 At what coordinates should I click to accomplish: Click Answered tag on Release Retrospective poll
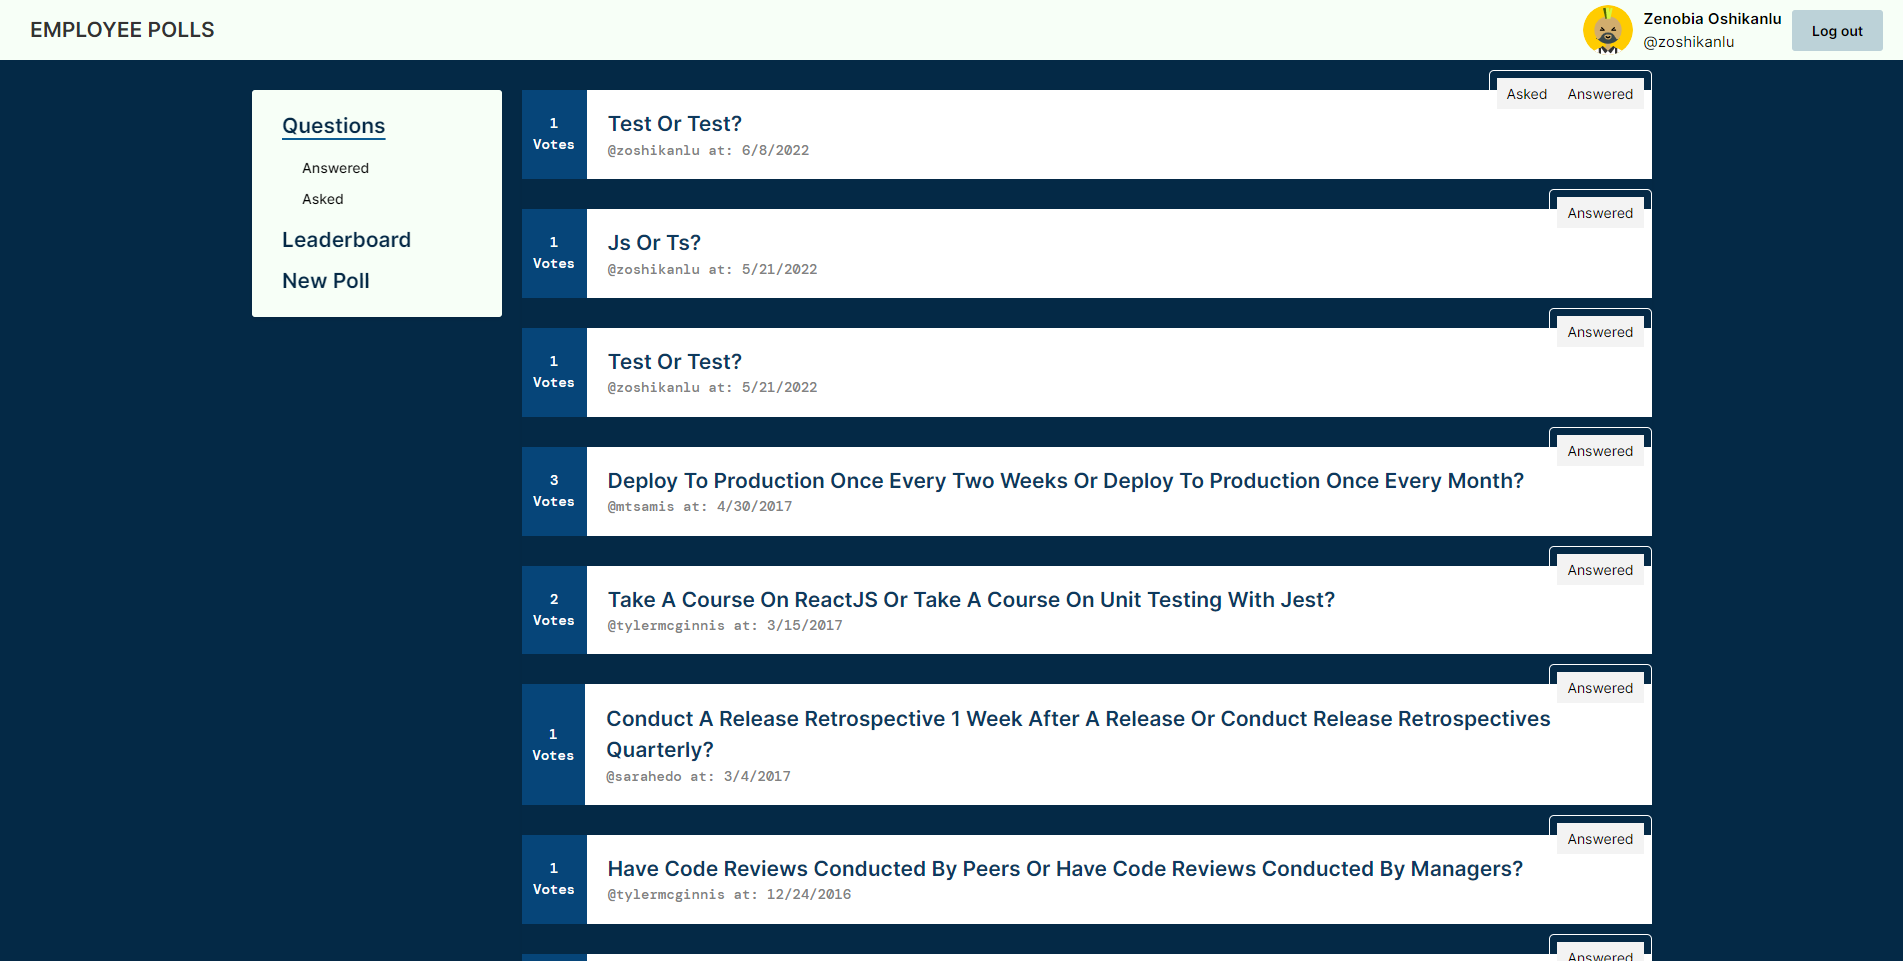coord(1600,688)
